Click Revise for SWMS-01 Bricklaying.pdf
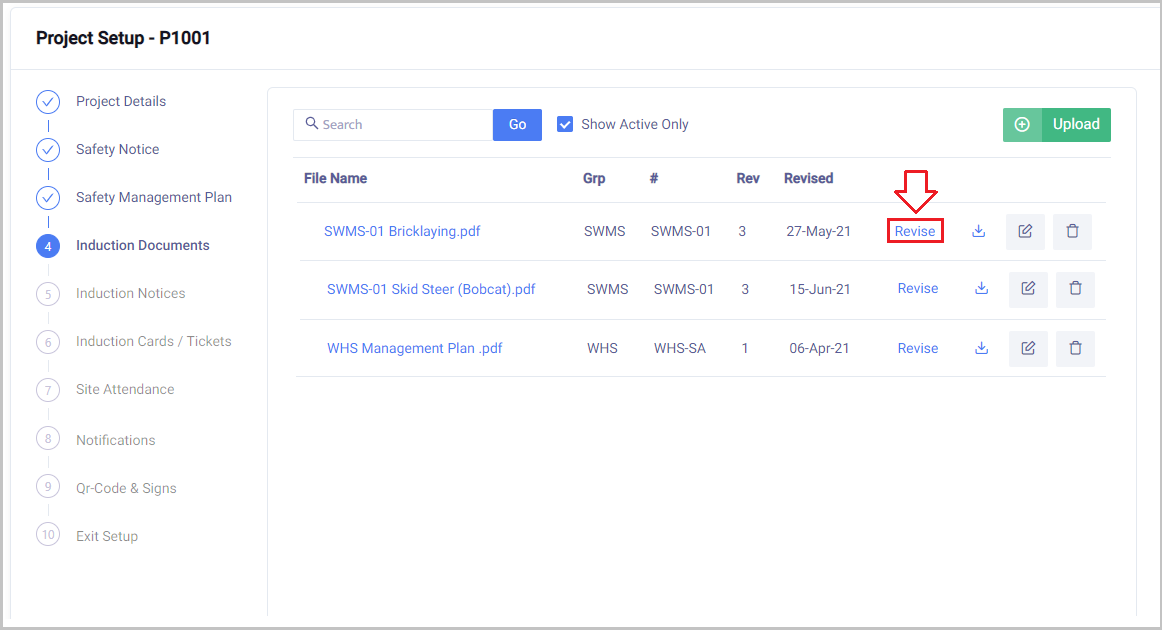Screen dimensions: 1162x630 915,232
